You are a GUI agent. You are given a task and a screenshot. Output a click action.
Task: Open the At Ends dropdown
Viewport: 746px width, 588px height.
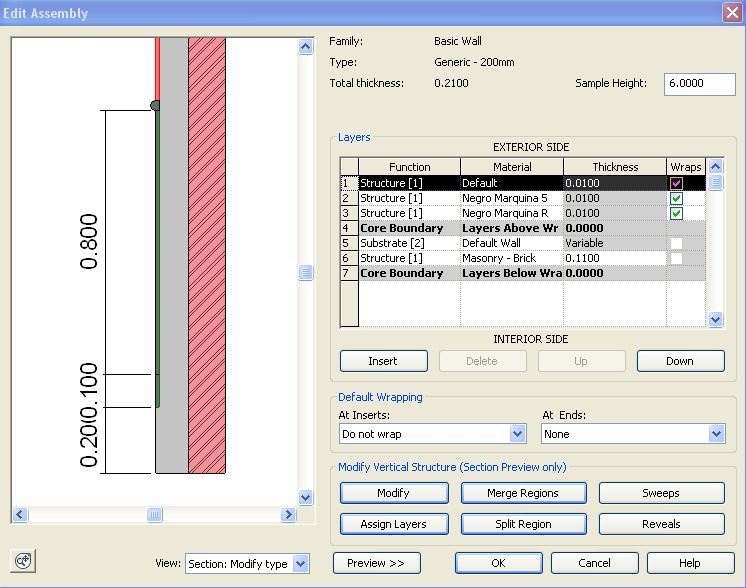point(715,434)
